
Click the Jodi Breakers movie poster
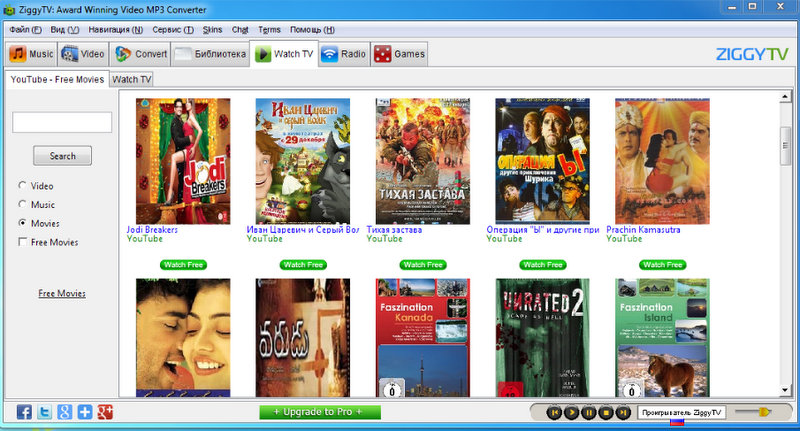(183, 161)
